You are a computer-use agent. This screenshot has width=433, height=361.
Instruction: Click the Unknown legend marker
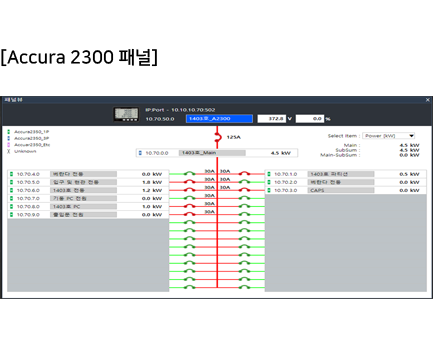point(9,151)
